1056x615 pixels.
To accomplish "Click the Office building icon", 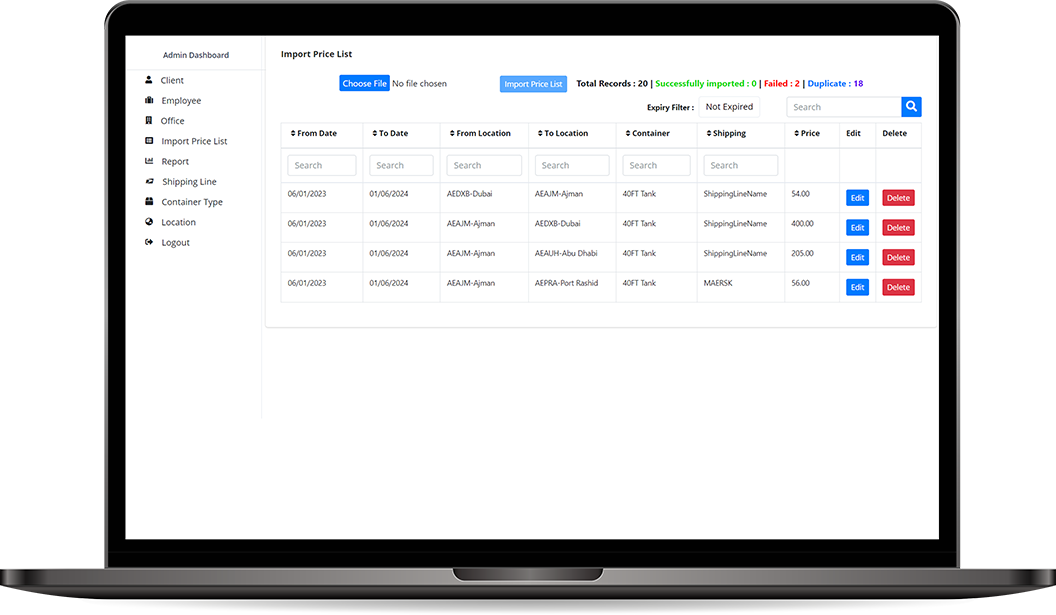I will 149,120.
